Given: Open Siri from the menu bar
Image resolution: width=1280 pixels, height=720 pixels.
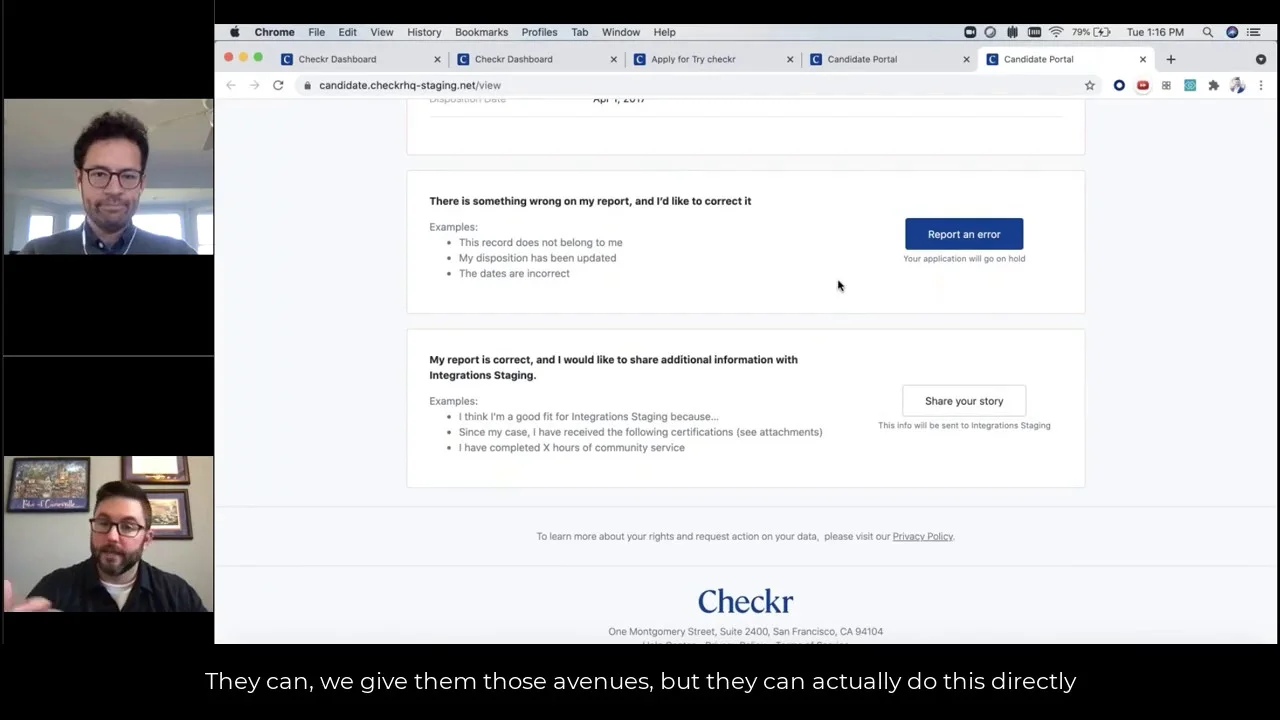Looking at the screenshot, I should (1232, 32).
